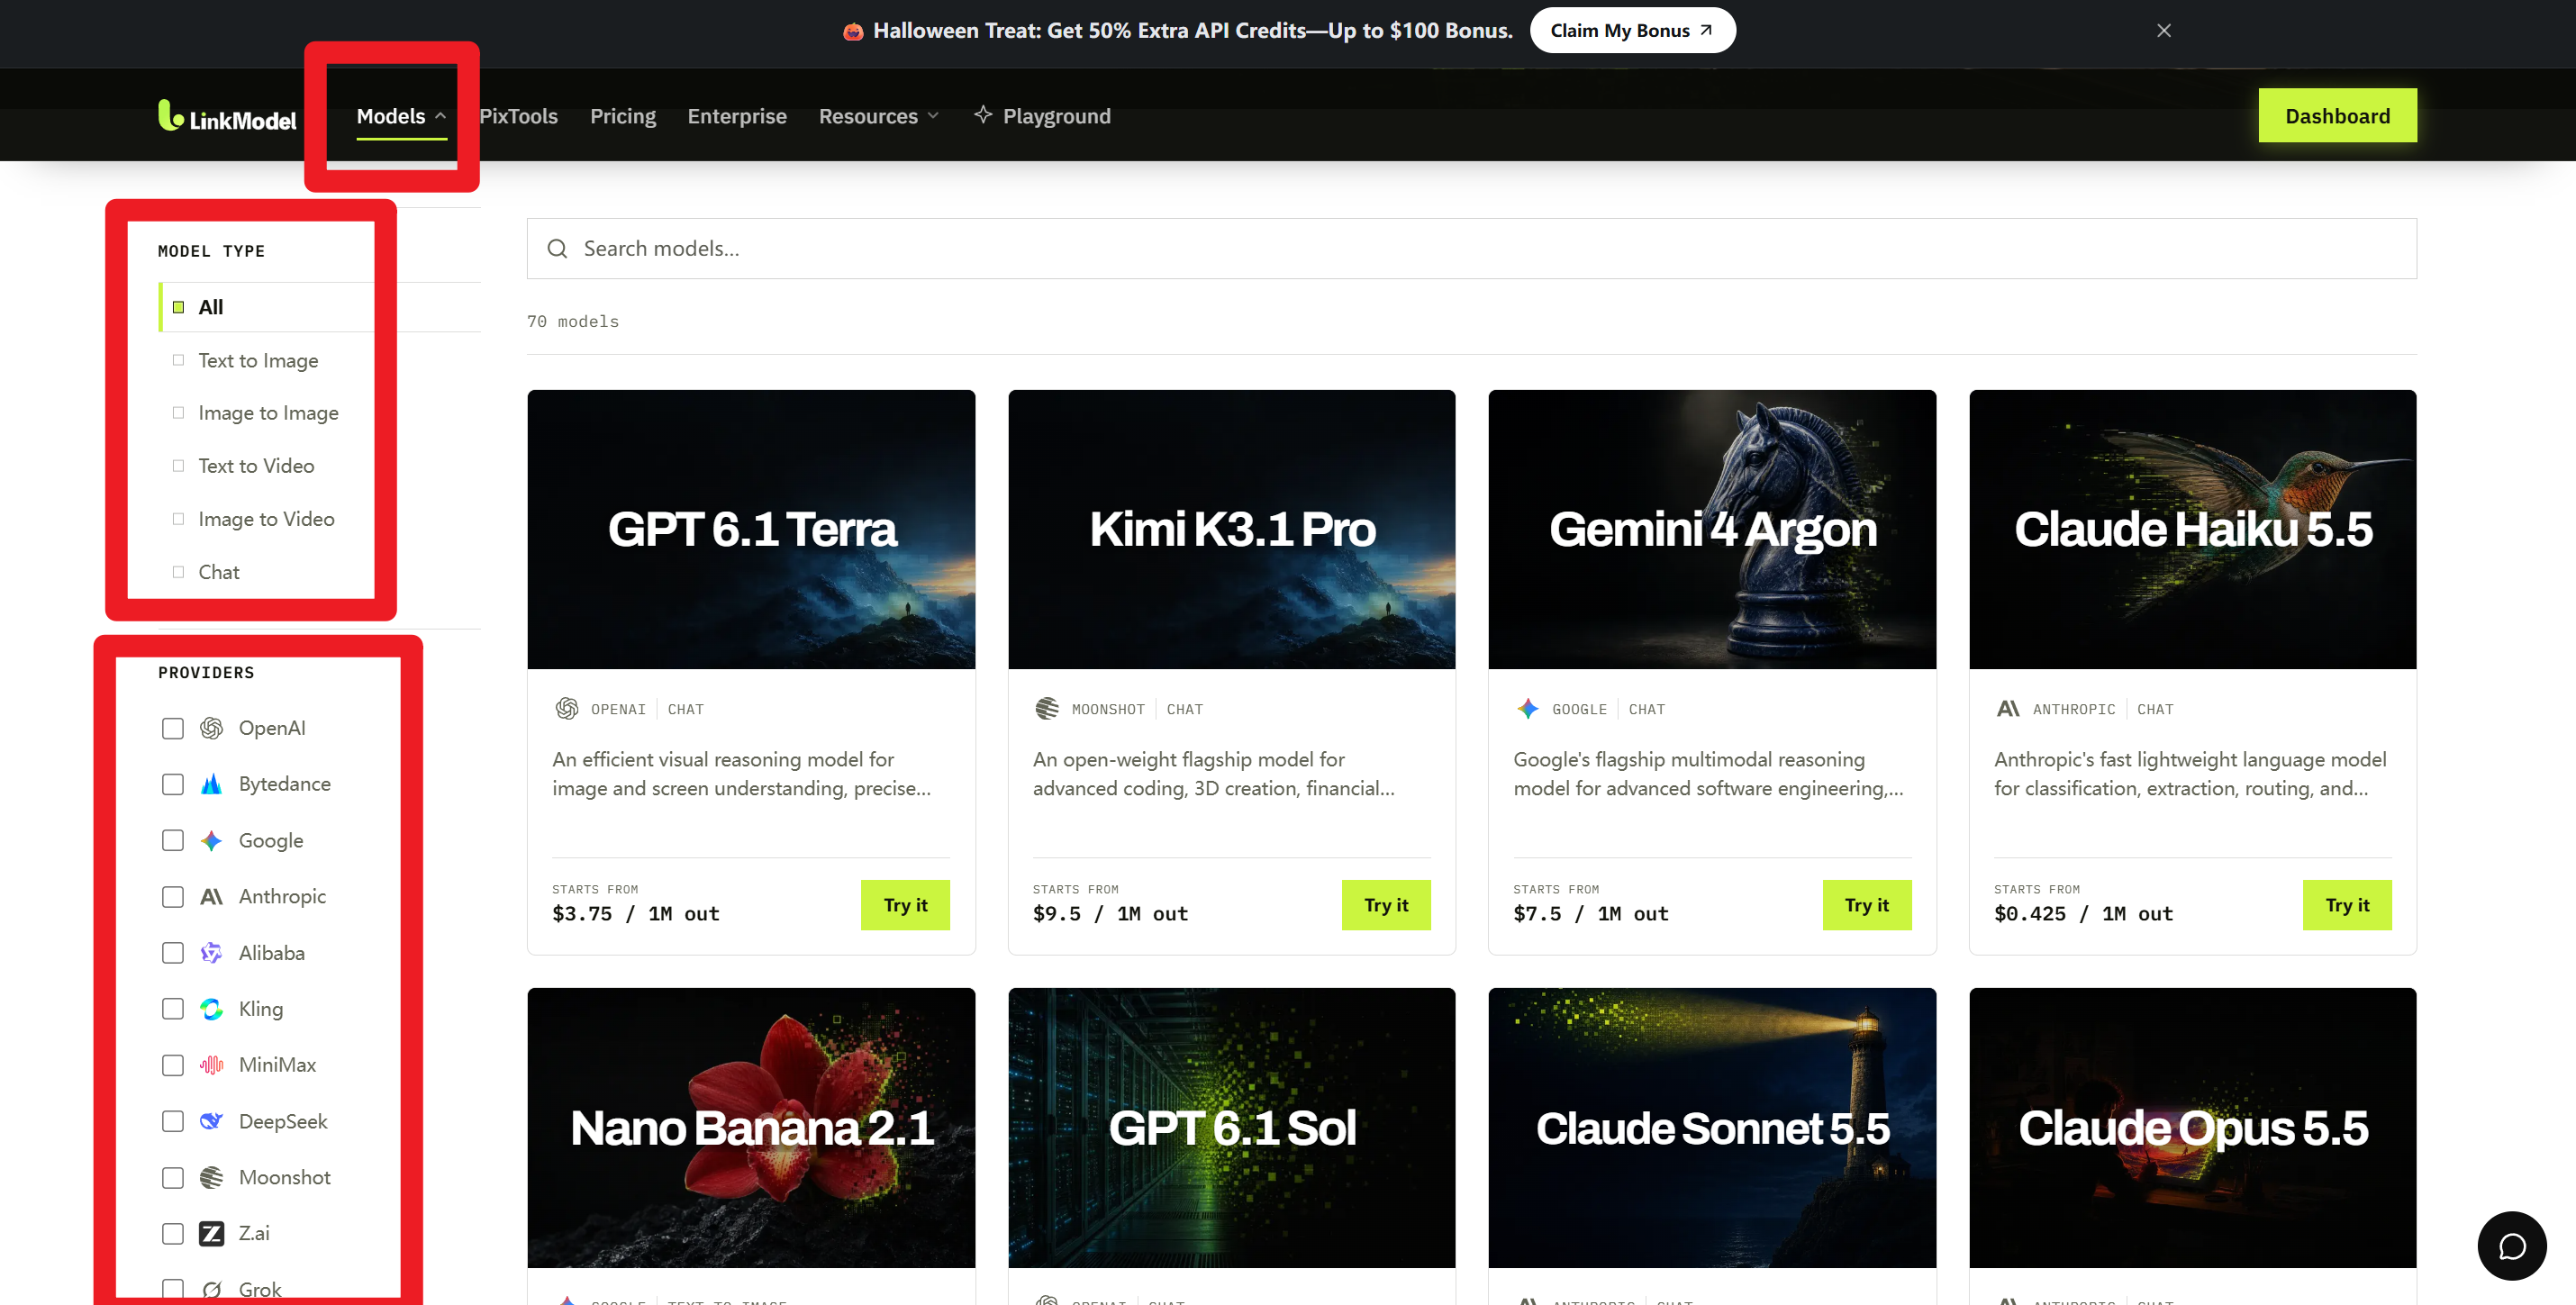The image size is (2576, 1305).
Task: Click Try it on GPT 6.1 Terra
Action: pyautogui.click(x=905, y=905)
